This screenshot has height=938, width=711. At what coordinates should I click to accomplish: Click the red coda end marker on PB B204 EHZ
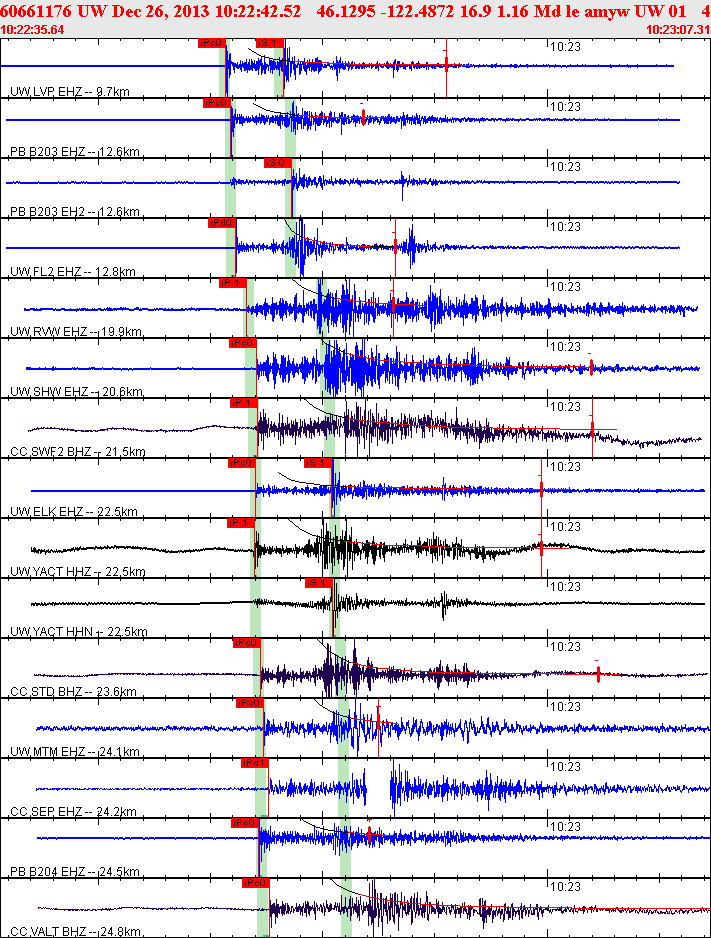(369, 833)
